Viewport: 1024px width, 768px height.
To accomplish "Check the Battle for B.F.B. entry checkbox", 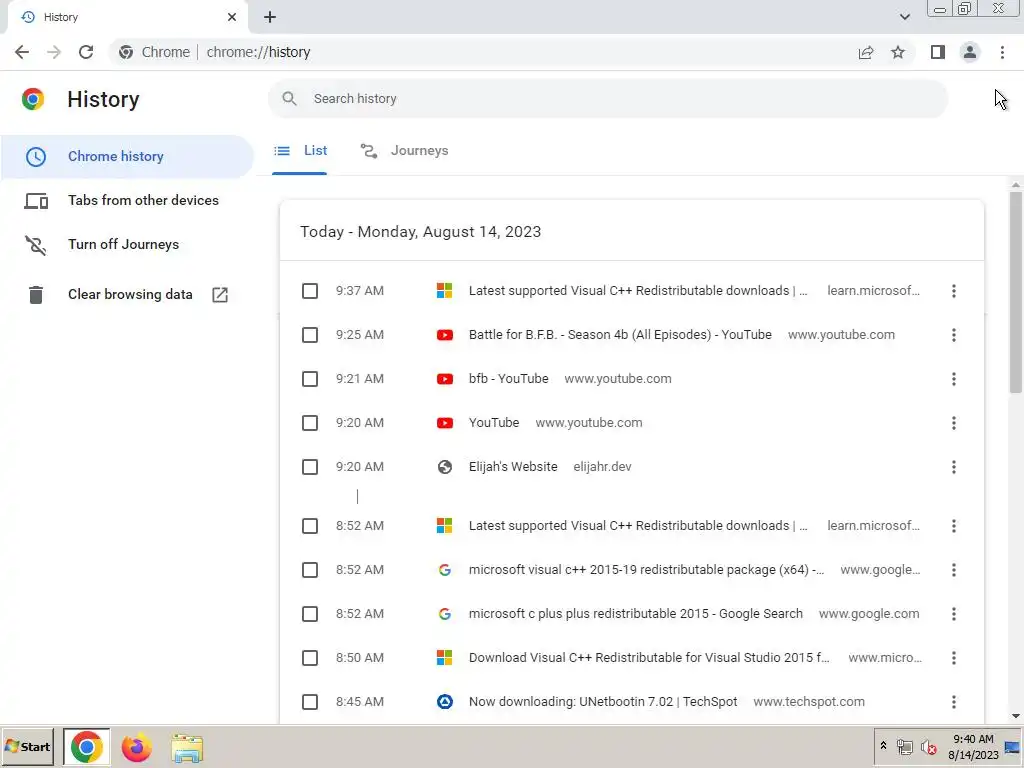I will coord(310,335).
